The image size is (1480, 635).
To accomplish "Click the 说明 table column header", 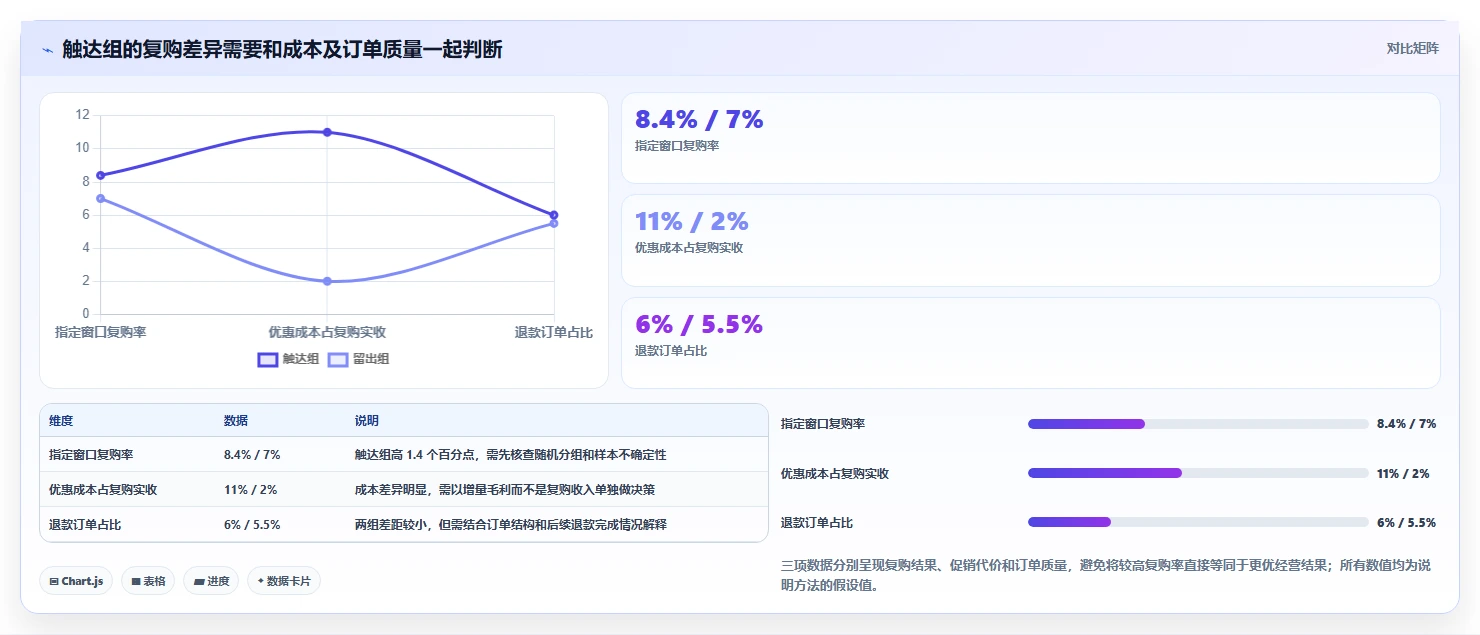I will pyautogui.click(x=367, y=421).
